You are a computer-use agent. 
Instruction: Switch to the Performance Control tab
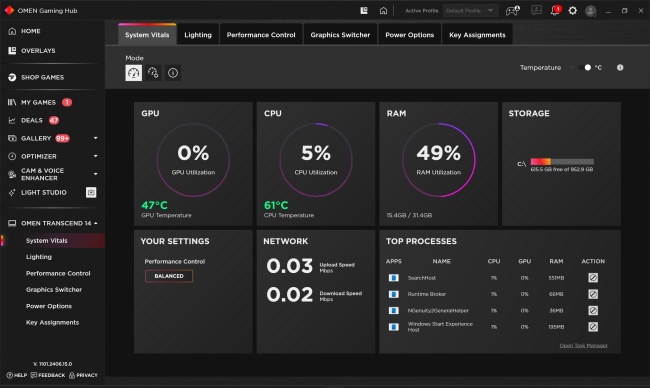(x=261, y=35)
